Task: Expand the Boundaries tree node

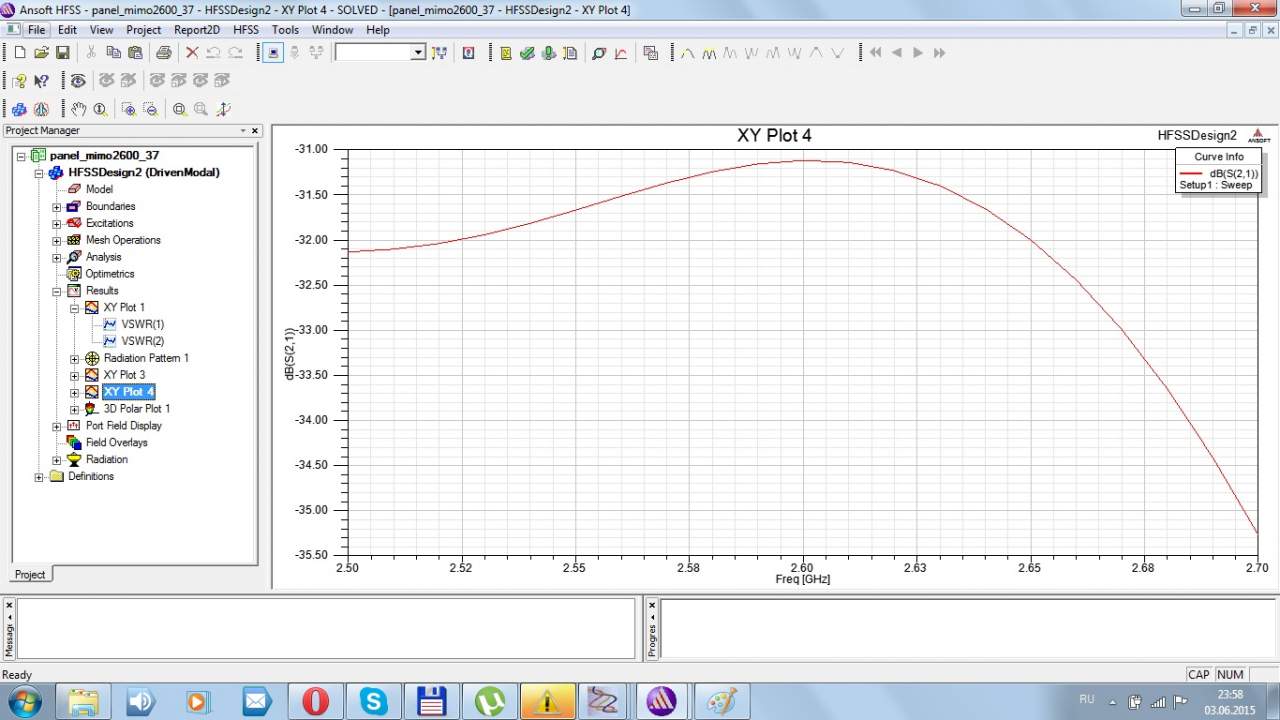Action: tap(57, 207)
